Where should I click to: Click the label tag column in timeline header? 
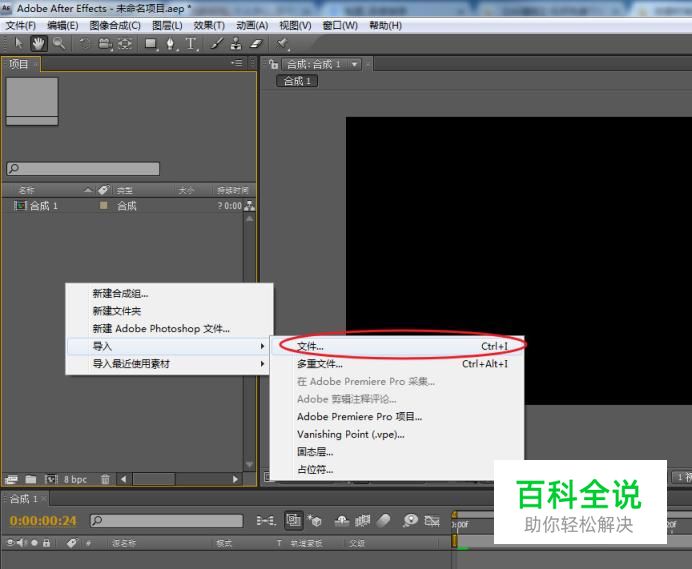pyautogui.click(x=71, y=543)
